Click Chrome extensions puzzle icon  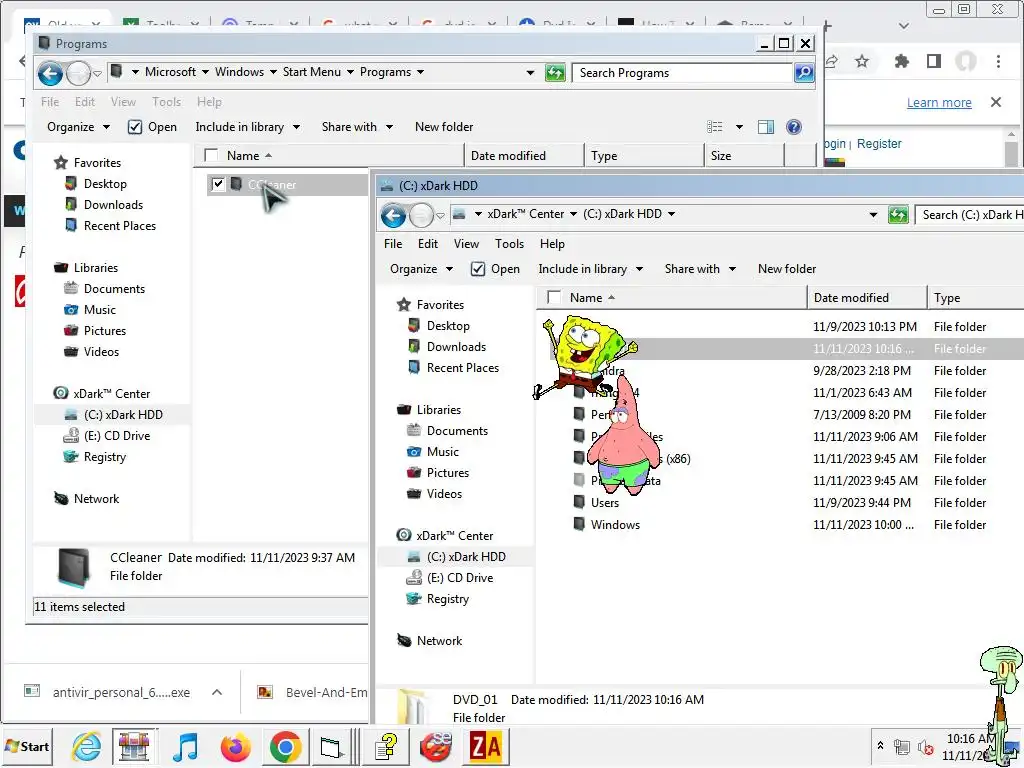[x=901, y=61]
